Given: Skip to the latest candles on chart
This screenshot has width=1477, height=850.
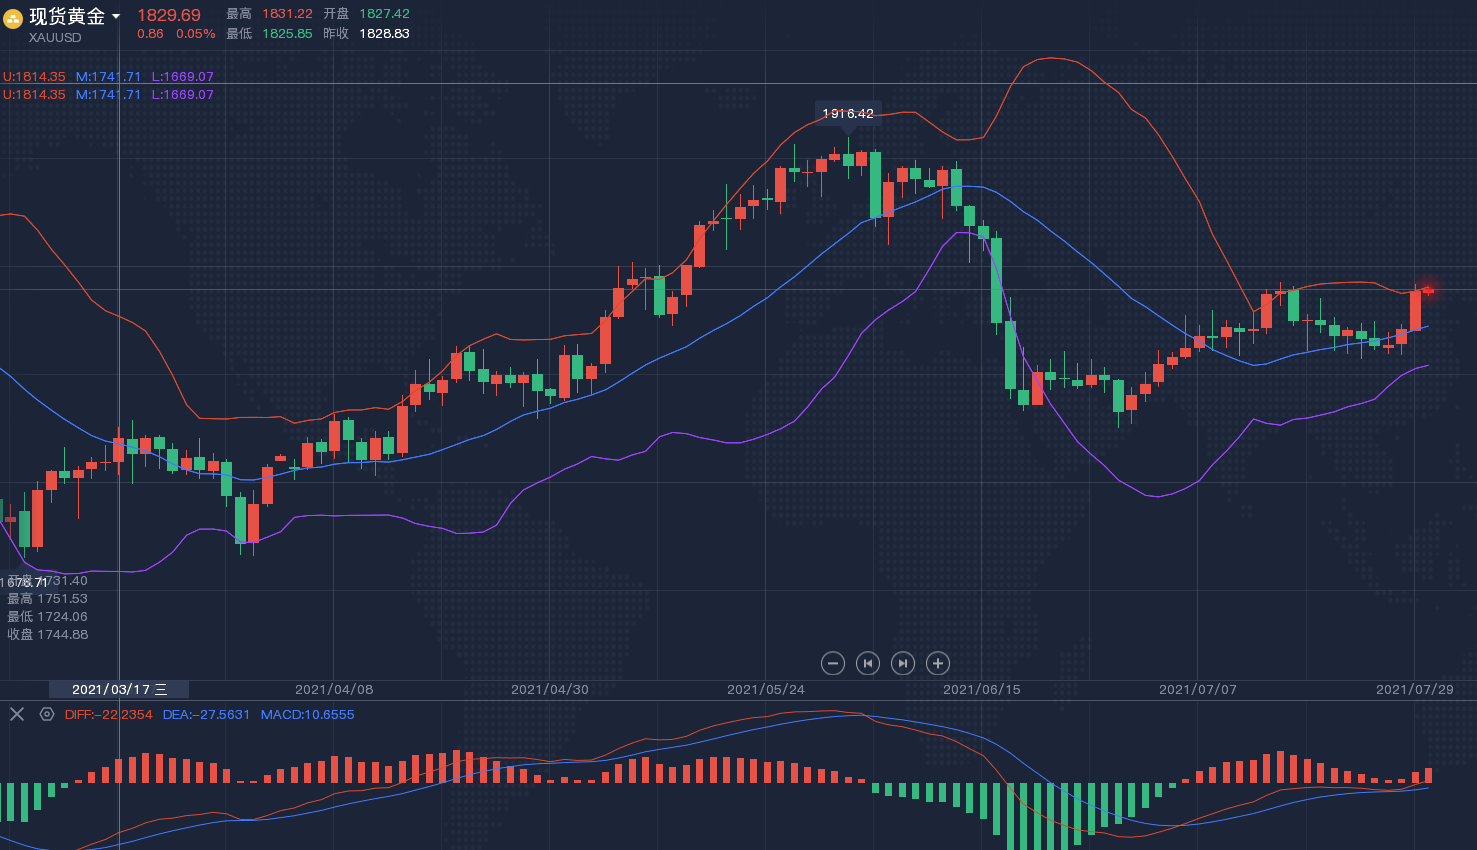Looking at the screenshot, I should pos(903,663).
